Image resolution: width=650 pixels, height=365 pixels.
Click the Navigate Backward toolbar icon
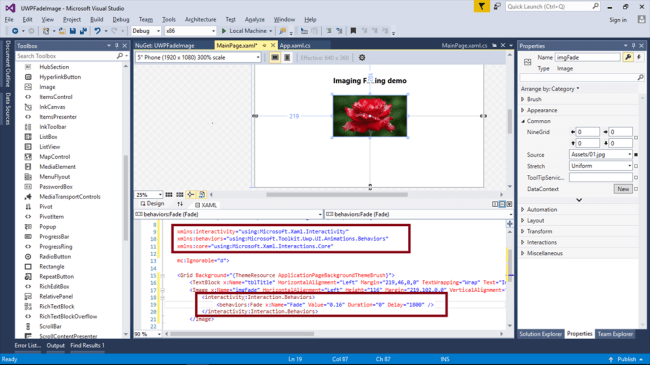click(15, 31)
